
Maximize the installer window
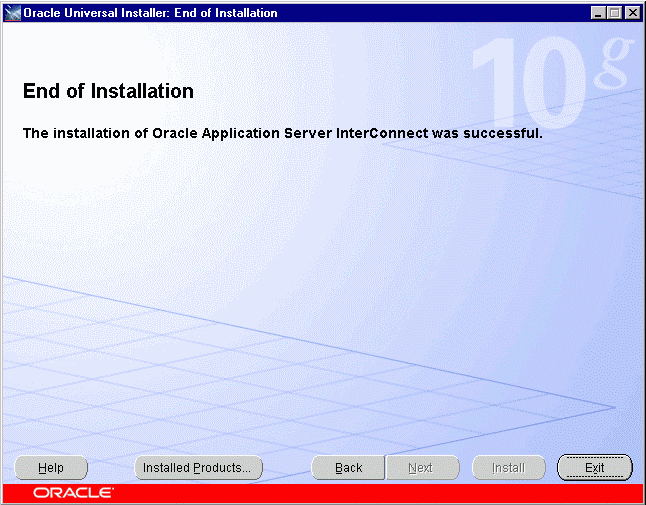614,13
